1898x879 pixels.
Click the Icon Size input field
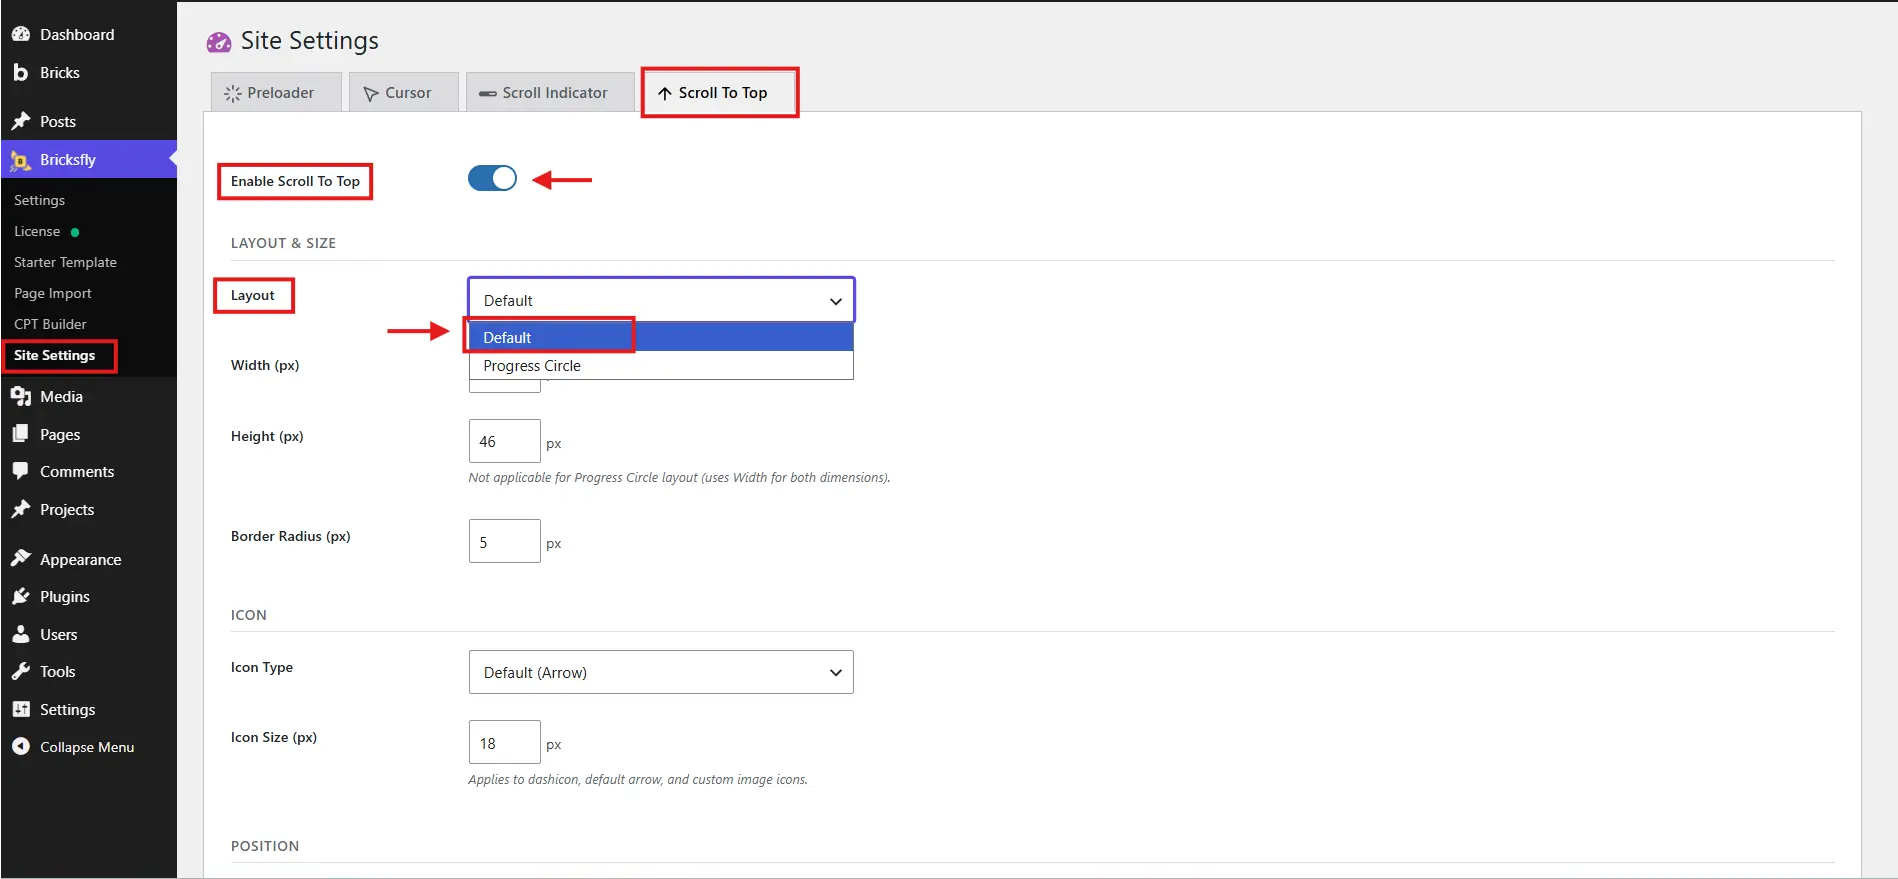505,742
